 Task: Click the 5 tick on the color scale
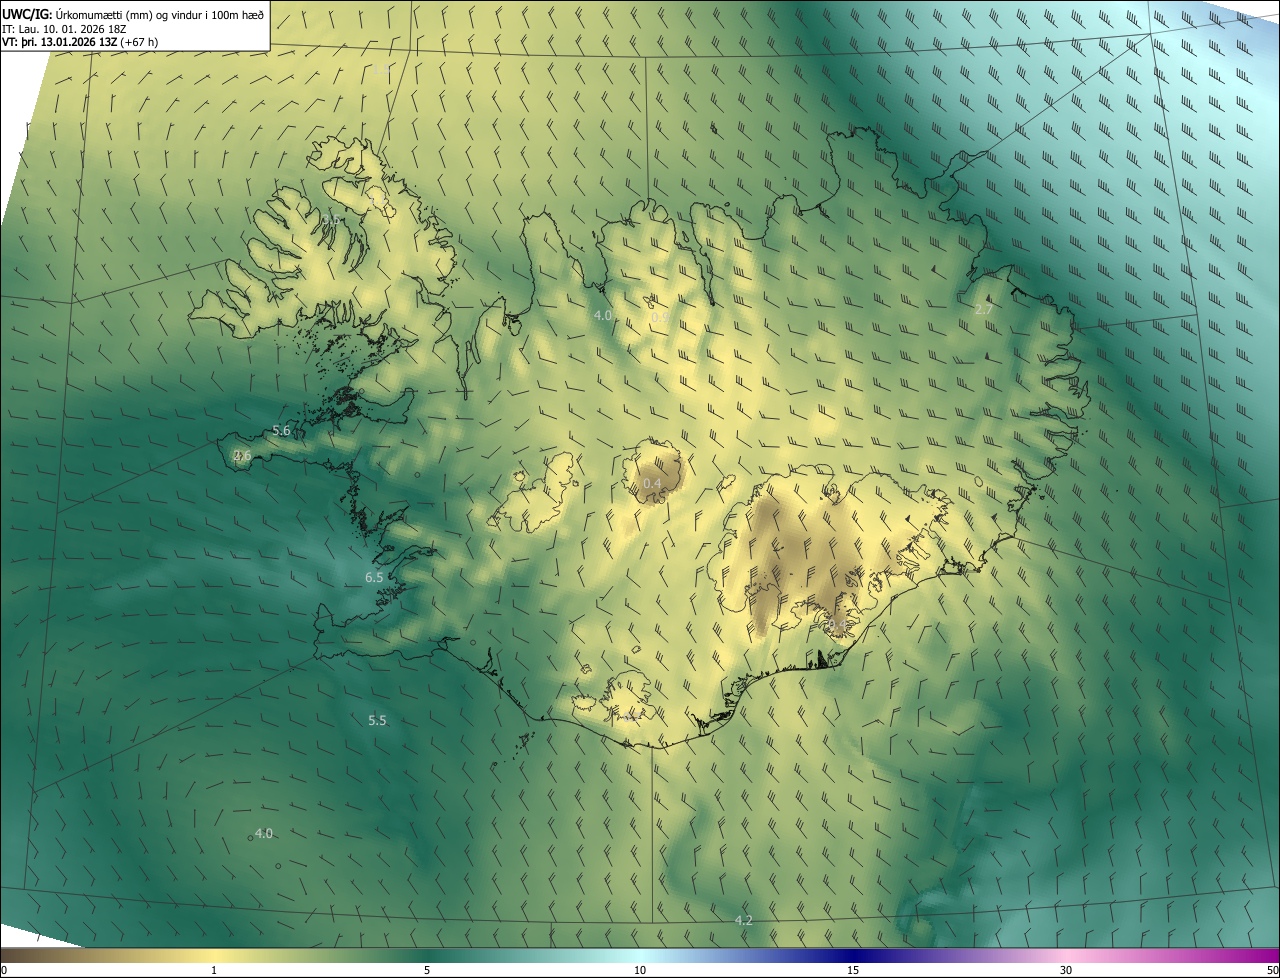(x=427, y=970)
